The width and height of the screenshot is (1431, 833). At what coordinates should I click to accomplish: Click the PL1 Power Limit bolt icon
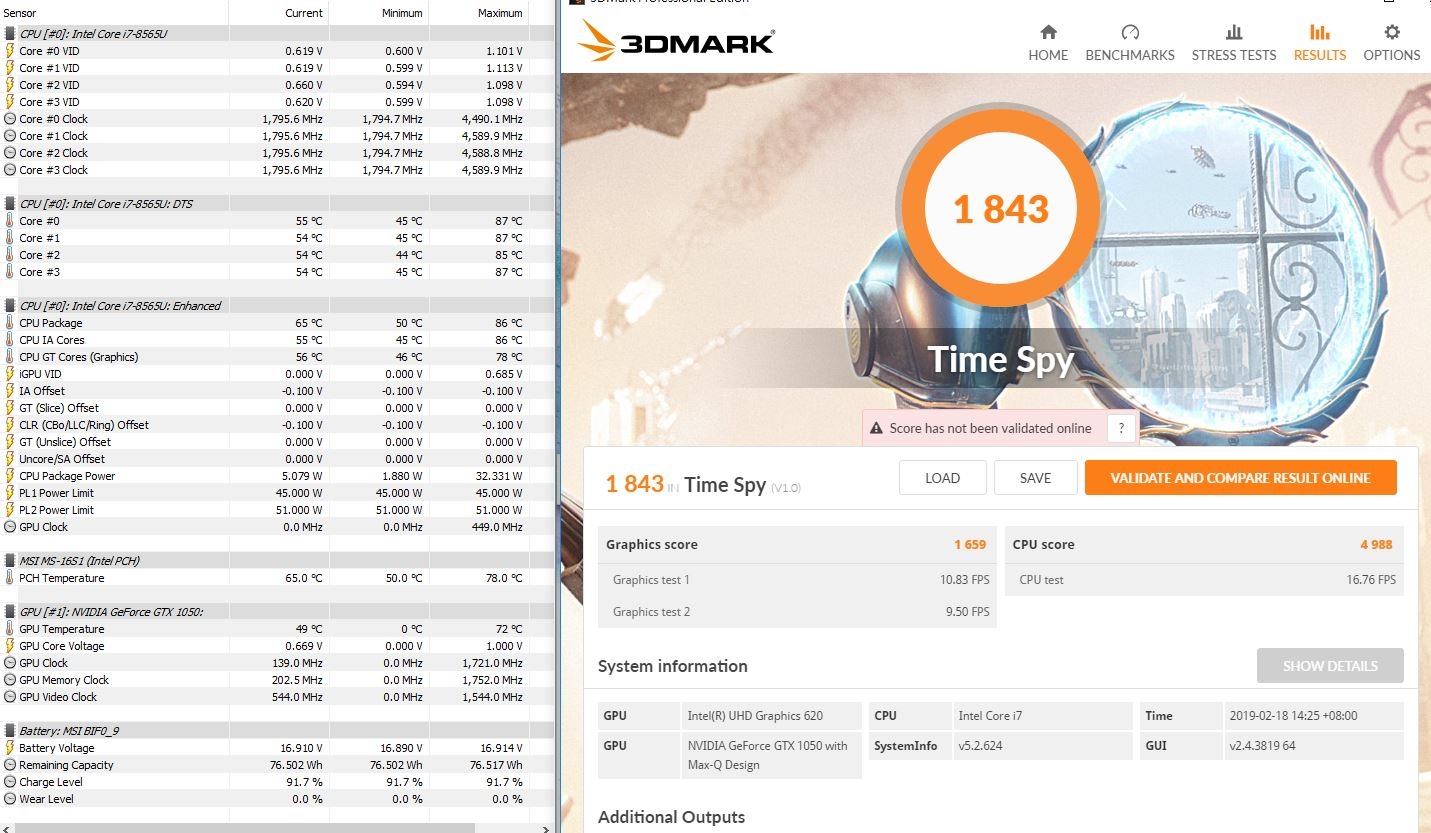[10, 492]
